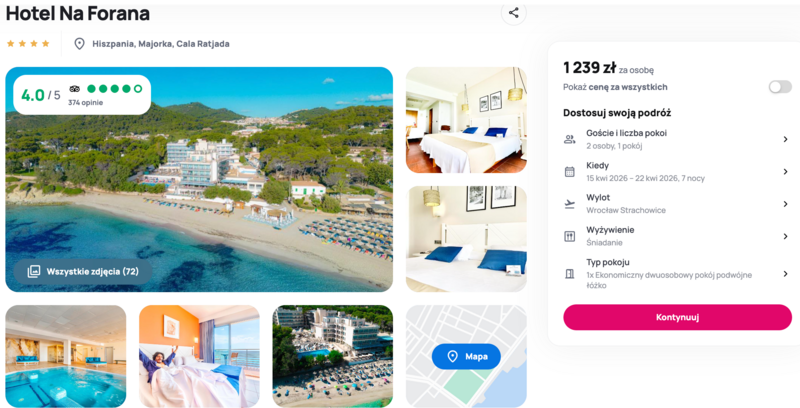800x408 pixels.
Task: Click the location pin icon beside Cala Ratjada
Action: [x=79, y=44]
